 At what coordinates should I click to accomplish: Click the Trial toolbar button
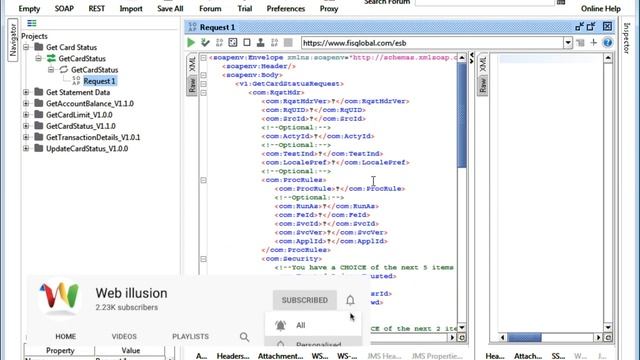[x=244, y=9]
